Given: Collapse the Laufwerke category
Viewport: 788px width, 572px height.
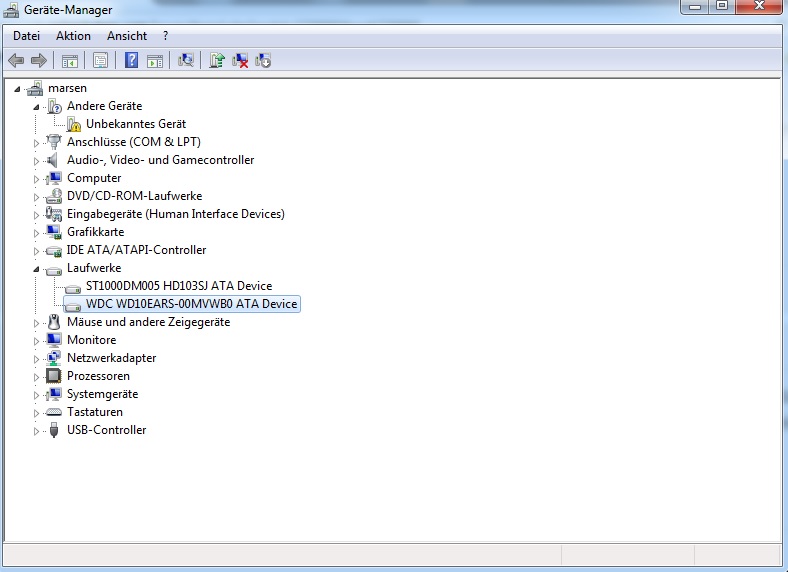Looking at the screenshot, I should coord(36,269).
